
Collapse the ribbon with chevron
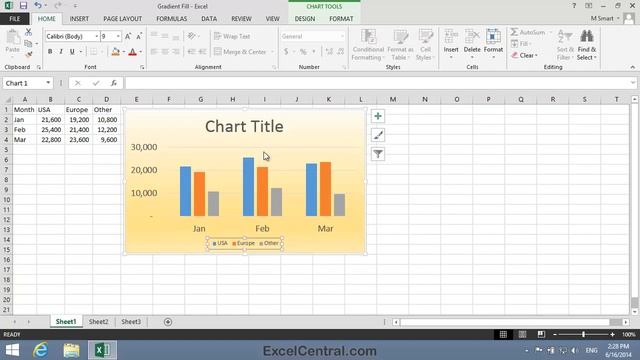click(x=632, y=67)
